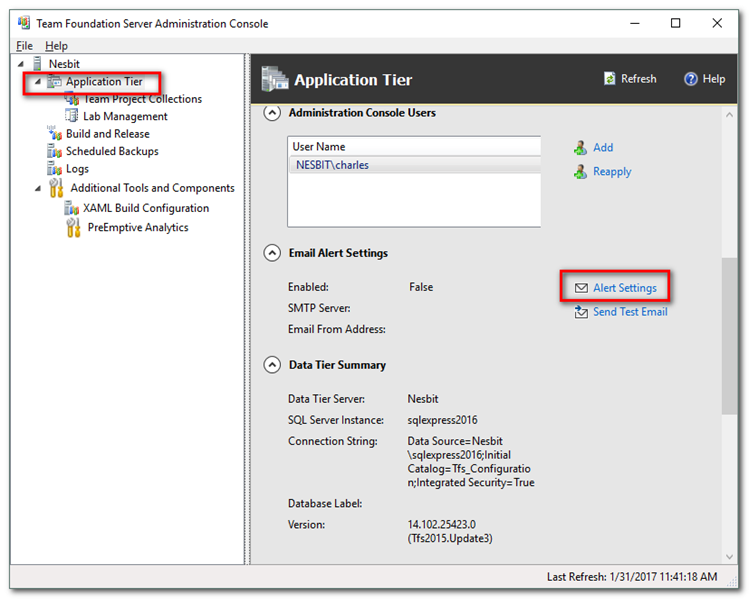Click the Help question mark icon
Image resolution: width=749 pixels, height=599 pixels.
tap(691, 79)
